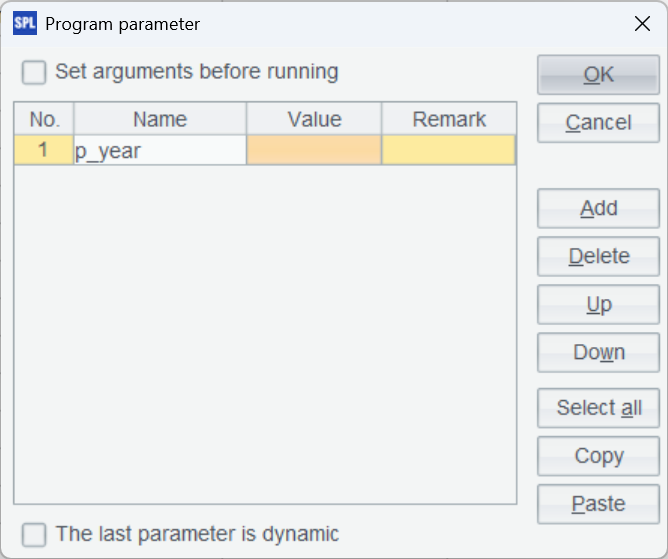
Task: Paste parameter from clipboard
Action: pos(598,504)
